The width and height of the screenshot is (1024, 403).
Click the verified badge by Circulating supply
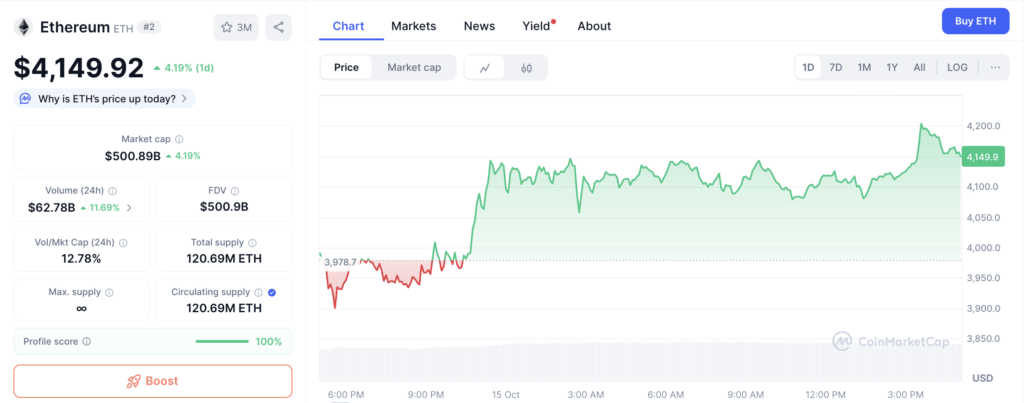click(x=273, y=293)
